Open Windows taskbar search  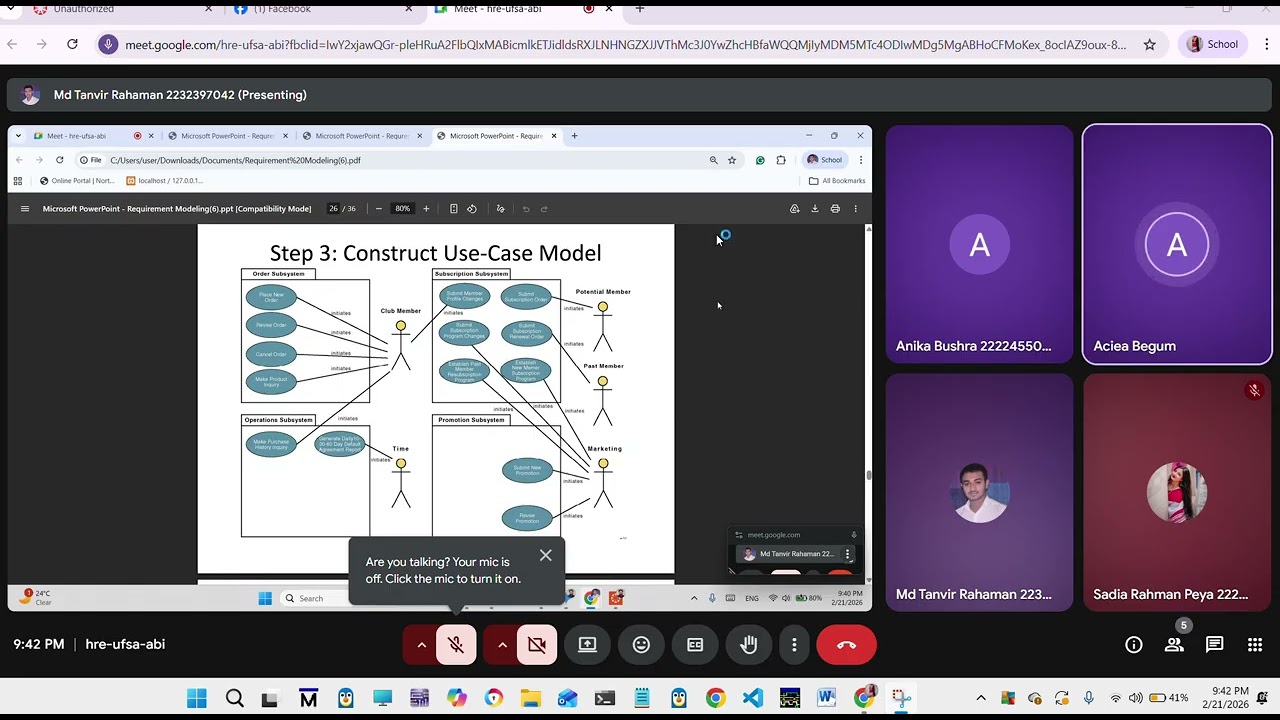pos(234,698)
